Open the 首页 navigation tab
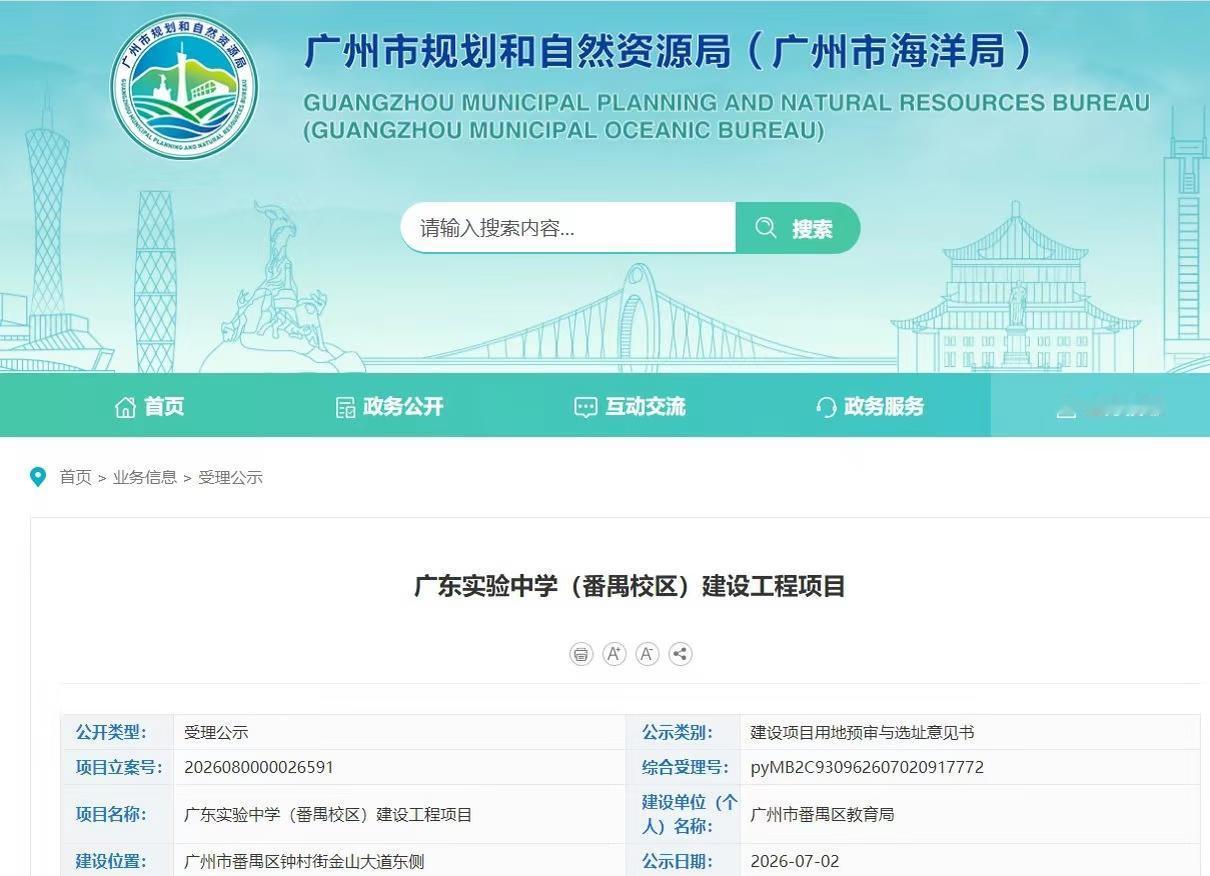 click(x=150, y=406)
